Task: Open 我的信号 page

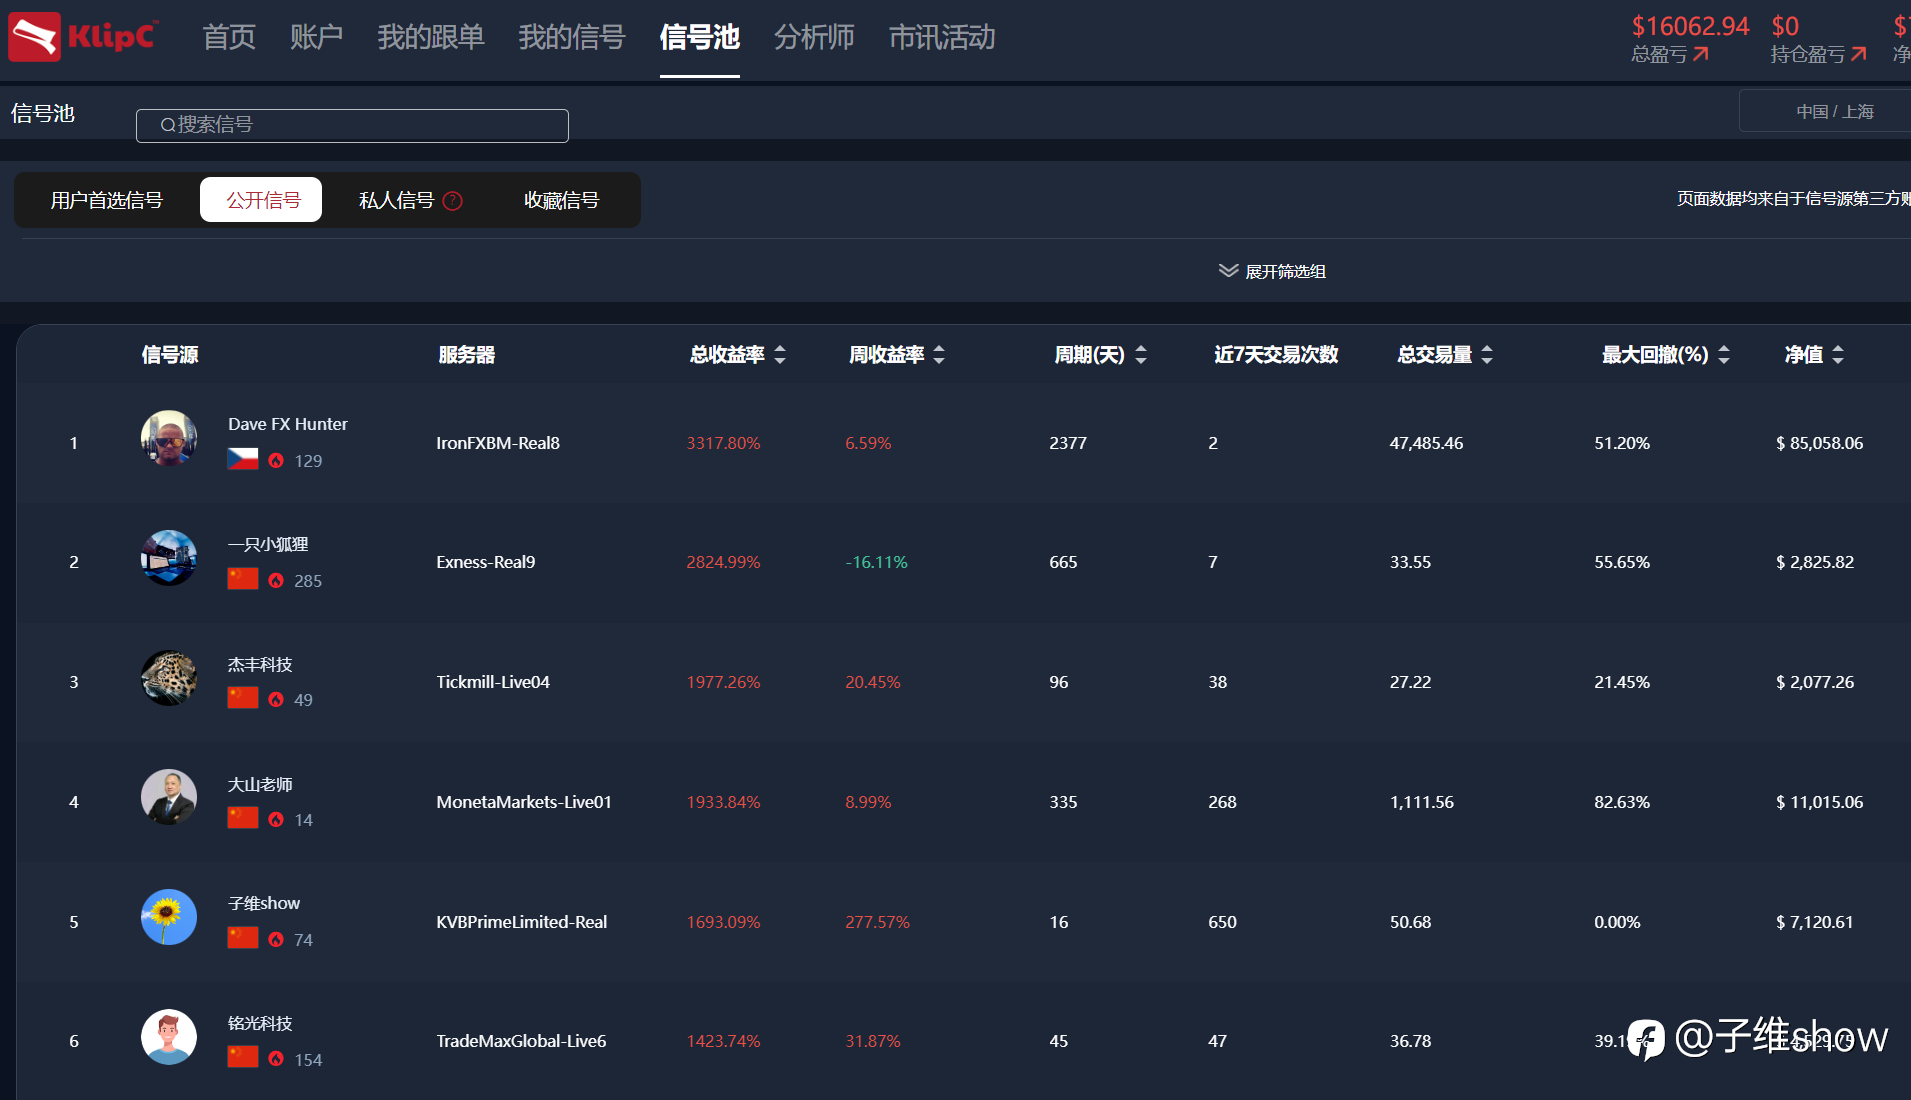Action: click(x=572, y=37)
